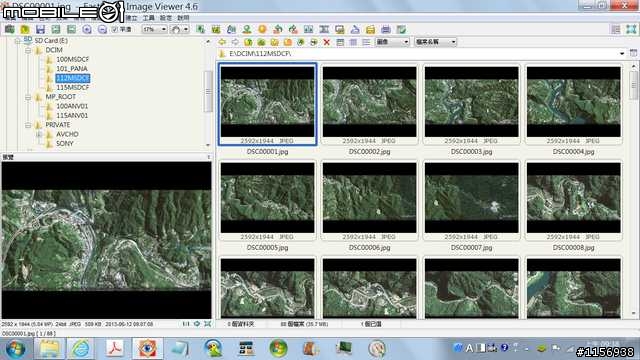Open the folder path history dropdown arrow
640x360 pixels.
[x=622, y=53]
